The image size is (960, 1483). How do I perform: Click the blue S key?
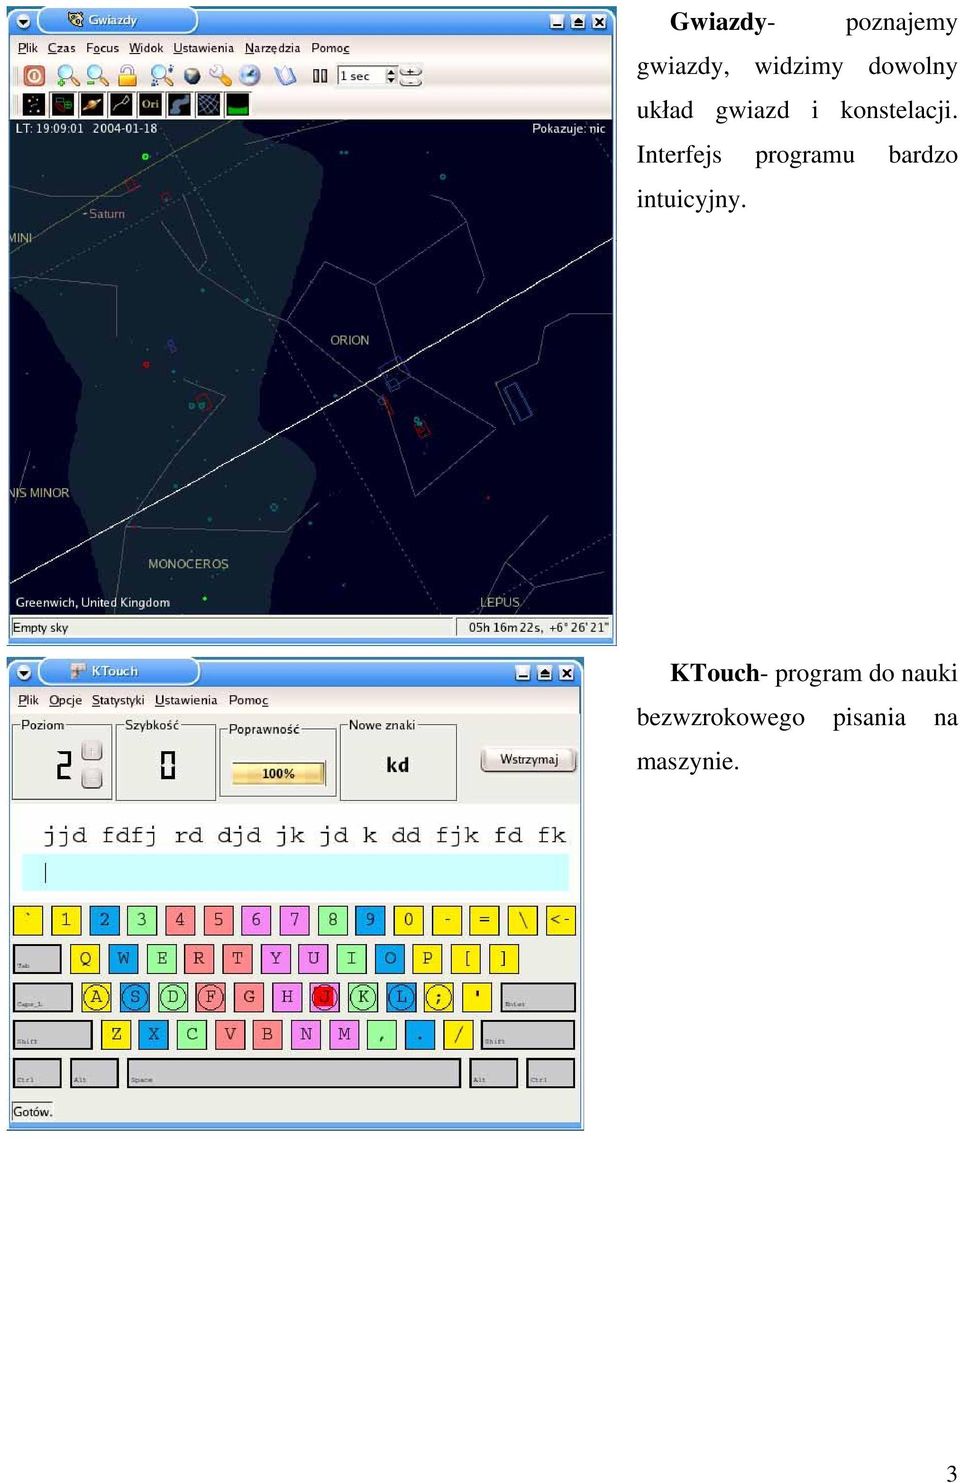tap(135, 996)
